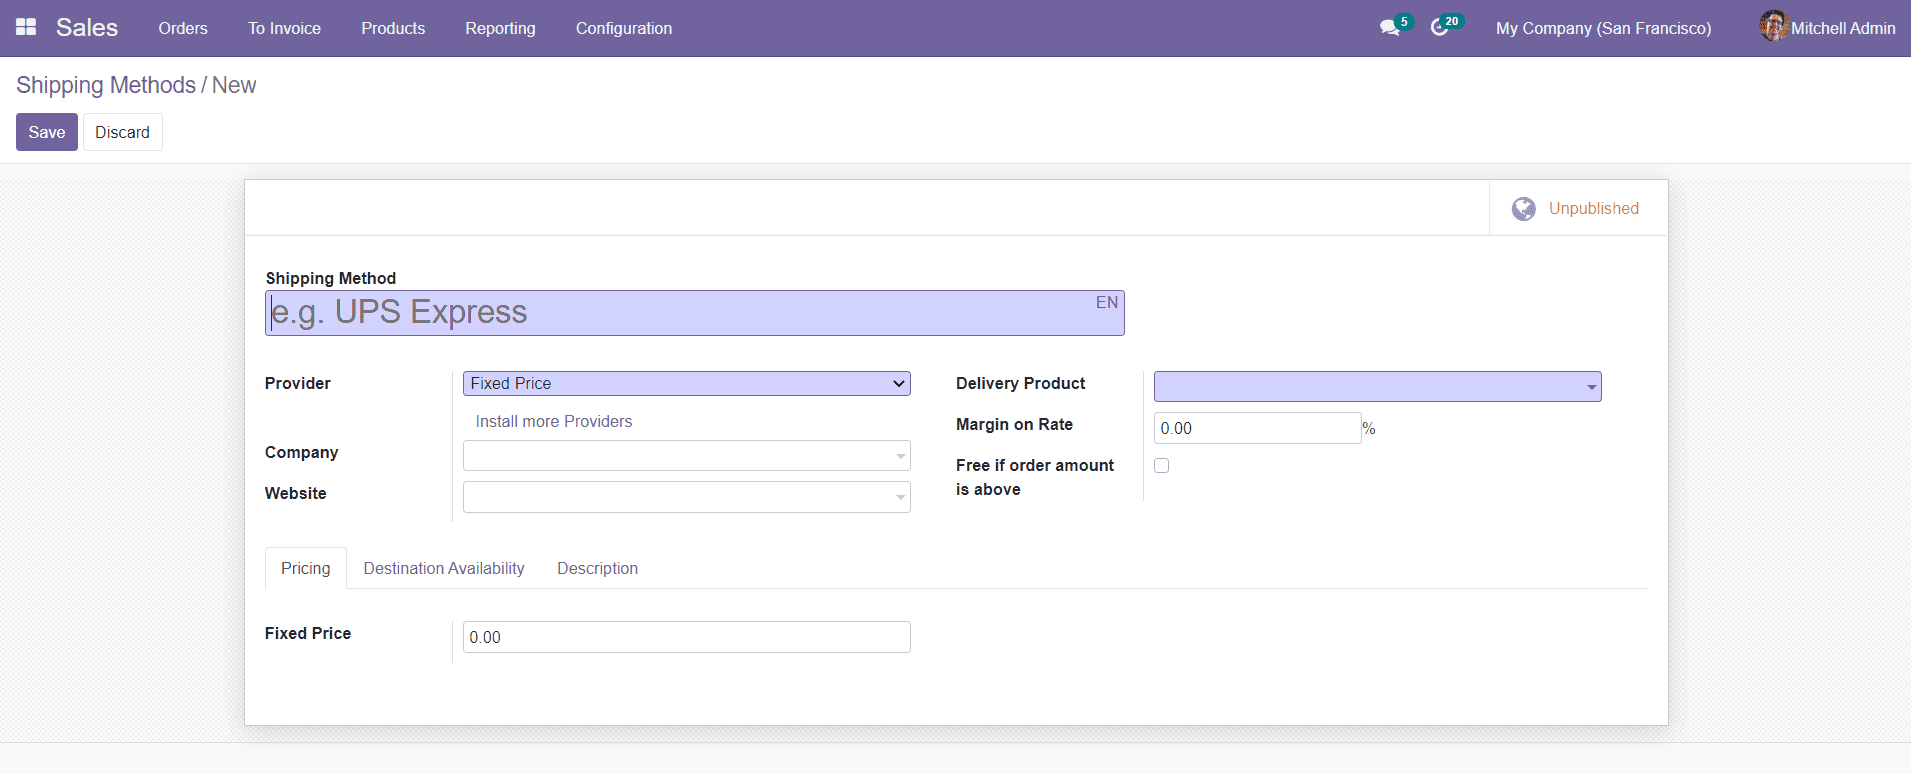Switch to Destination Availability tab
This screenshot has height=774, width=1911.
coord(443,568)
